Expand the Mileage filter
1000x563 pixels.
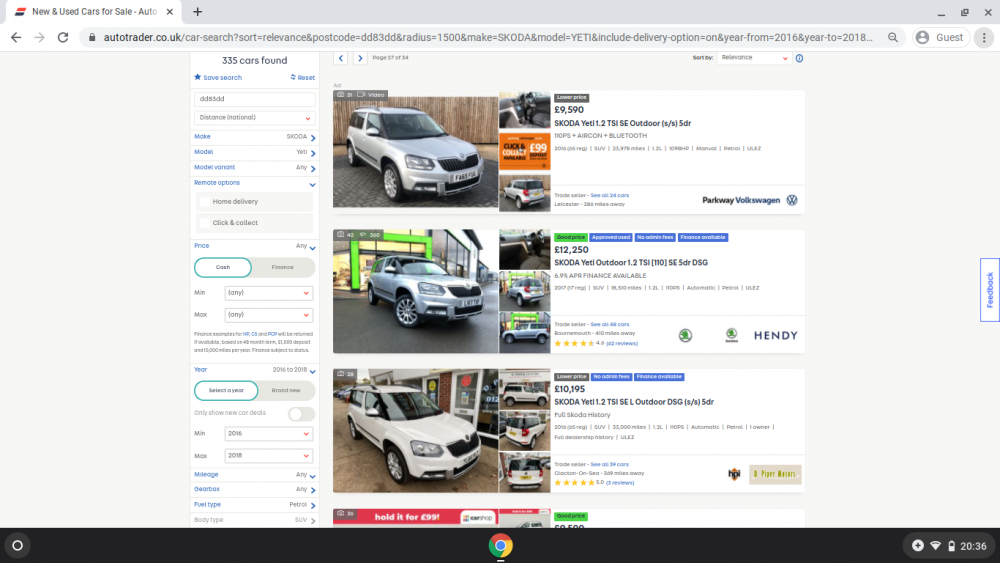click(x=254, y=475)
